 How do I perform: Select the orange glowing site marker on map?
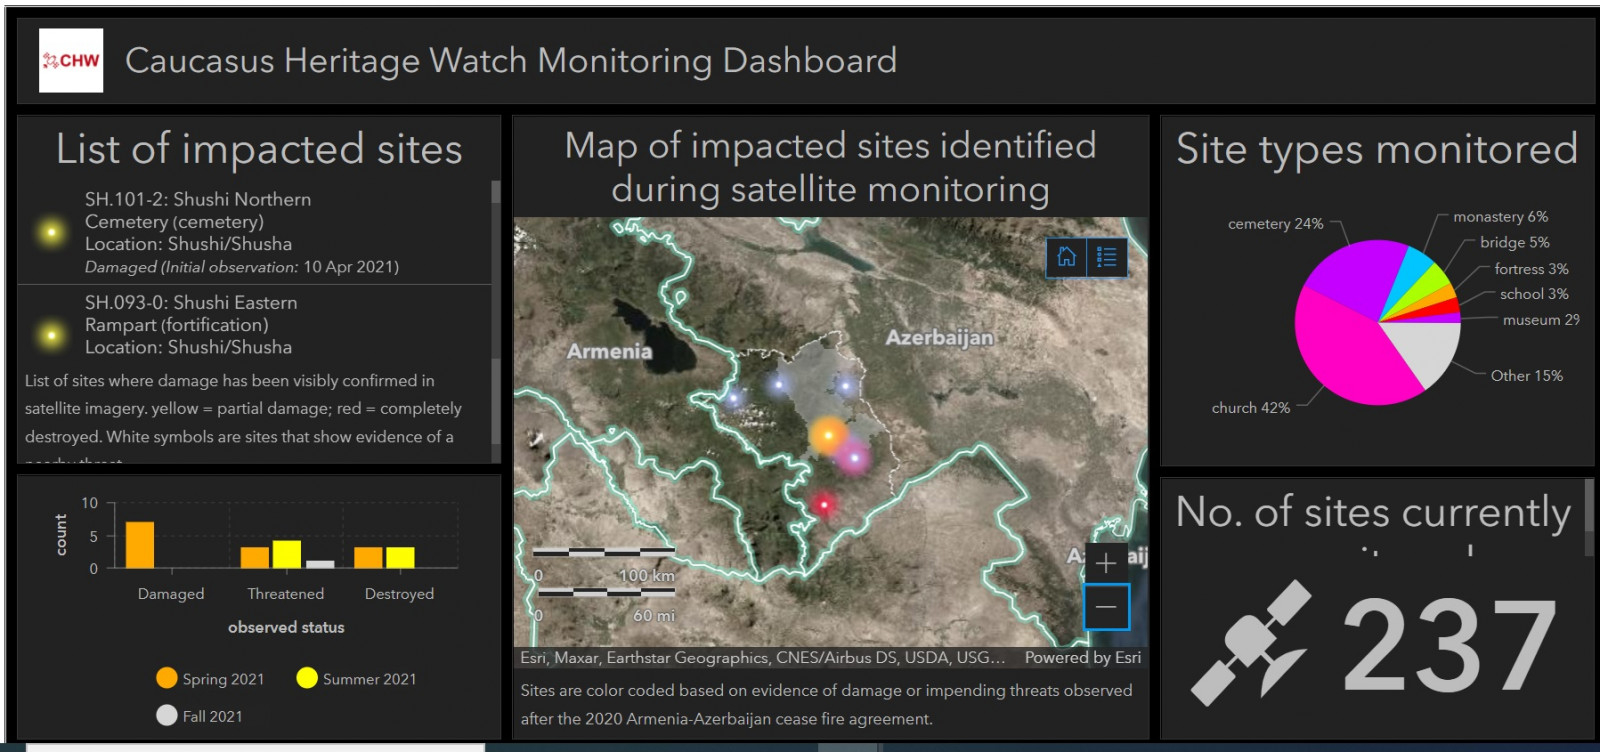coord(828,435)
